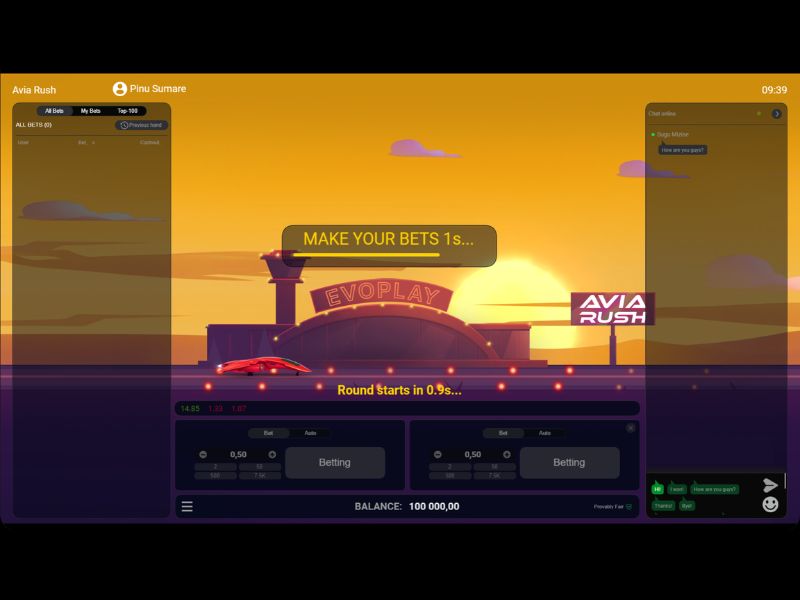Click the 14.85 multiplier in history
The image size is (800, 600).
tap(192, 407)
